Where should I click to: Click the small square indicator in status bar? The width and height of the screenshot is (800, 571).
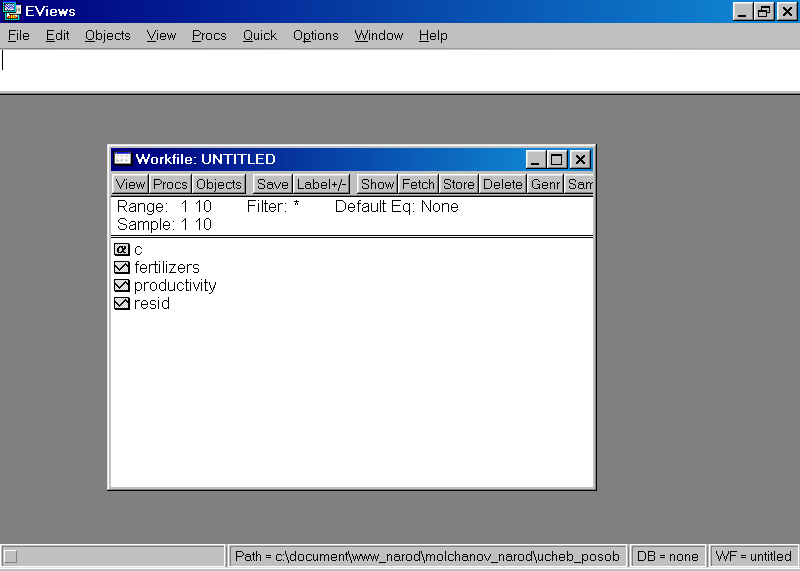coord(10,556)
